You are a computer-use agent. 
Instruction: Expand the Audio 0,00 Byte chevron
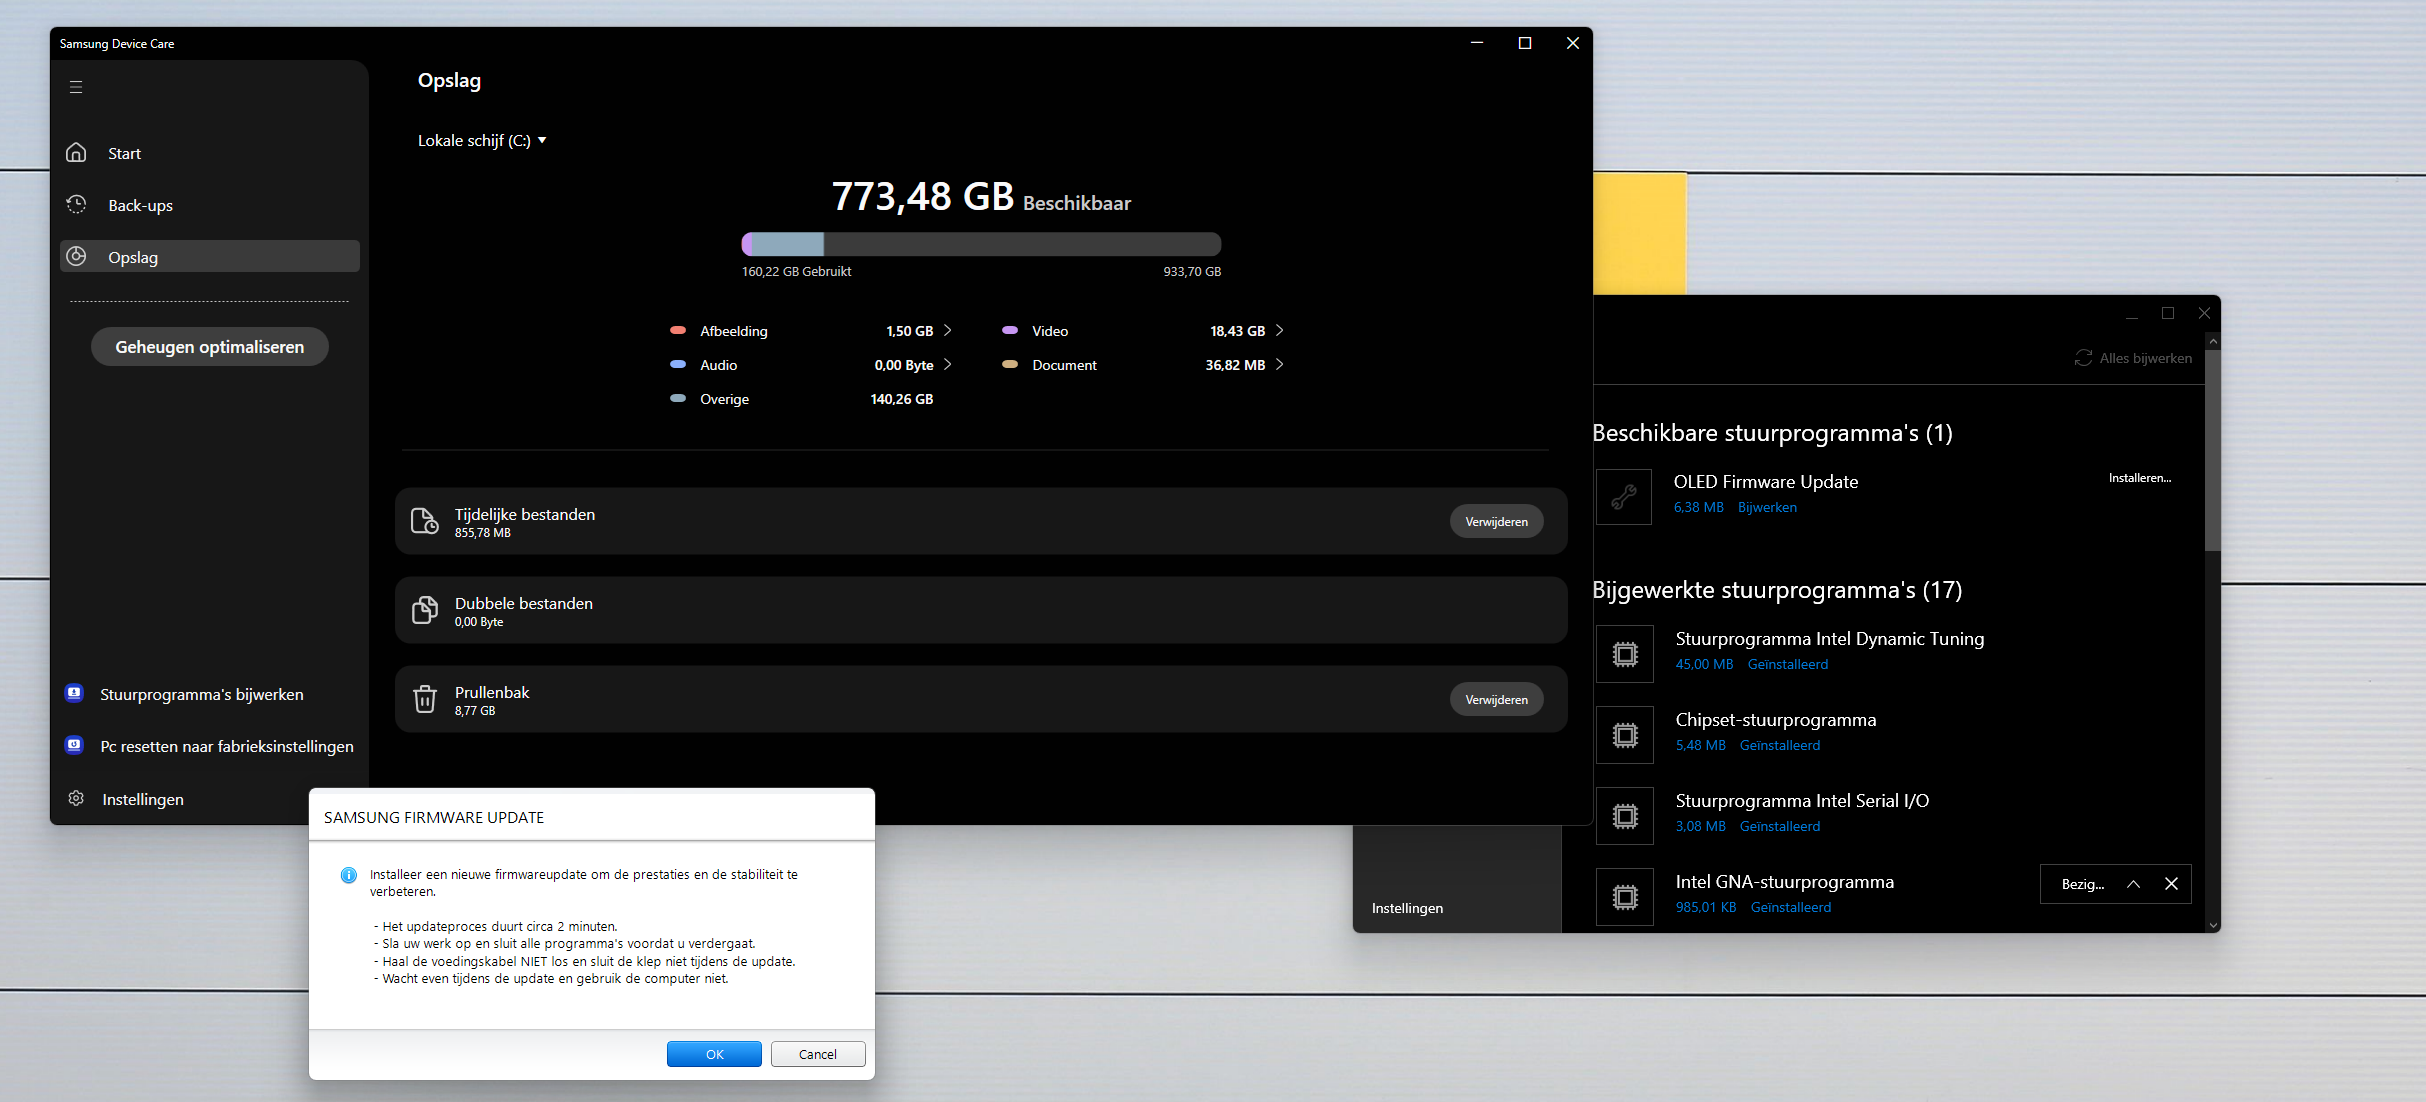point(947,364)
